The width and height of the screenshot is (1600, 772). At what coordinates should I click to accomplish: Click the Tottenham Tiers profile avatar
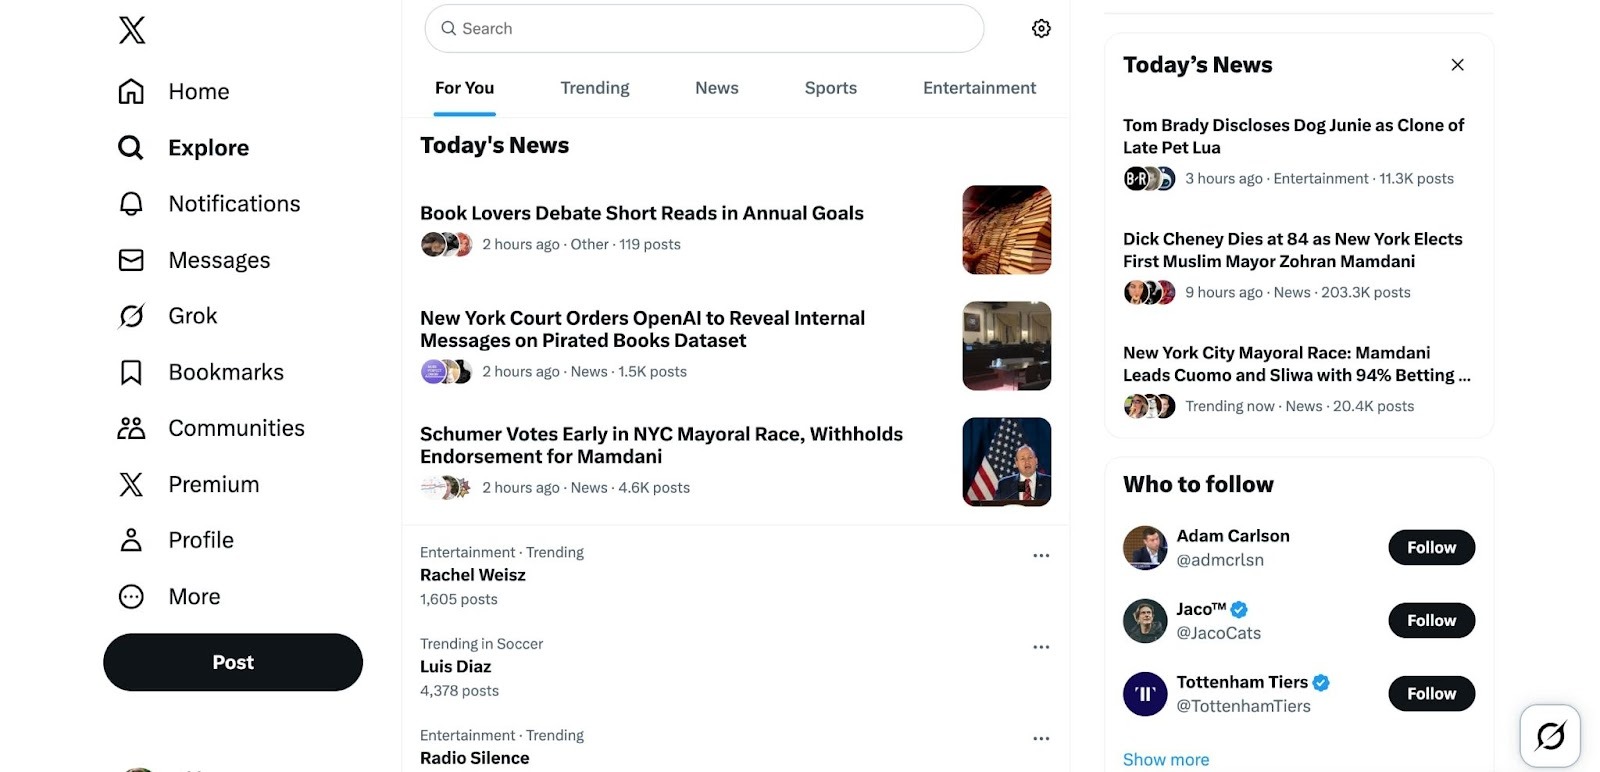coord(1145,694)
